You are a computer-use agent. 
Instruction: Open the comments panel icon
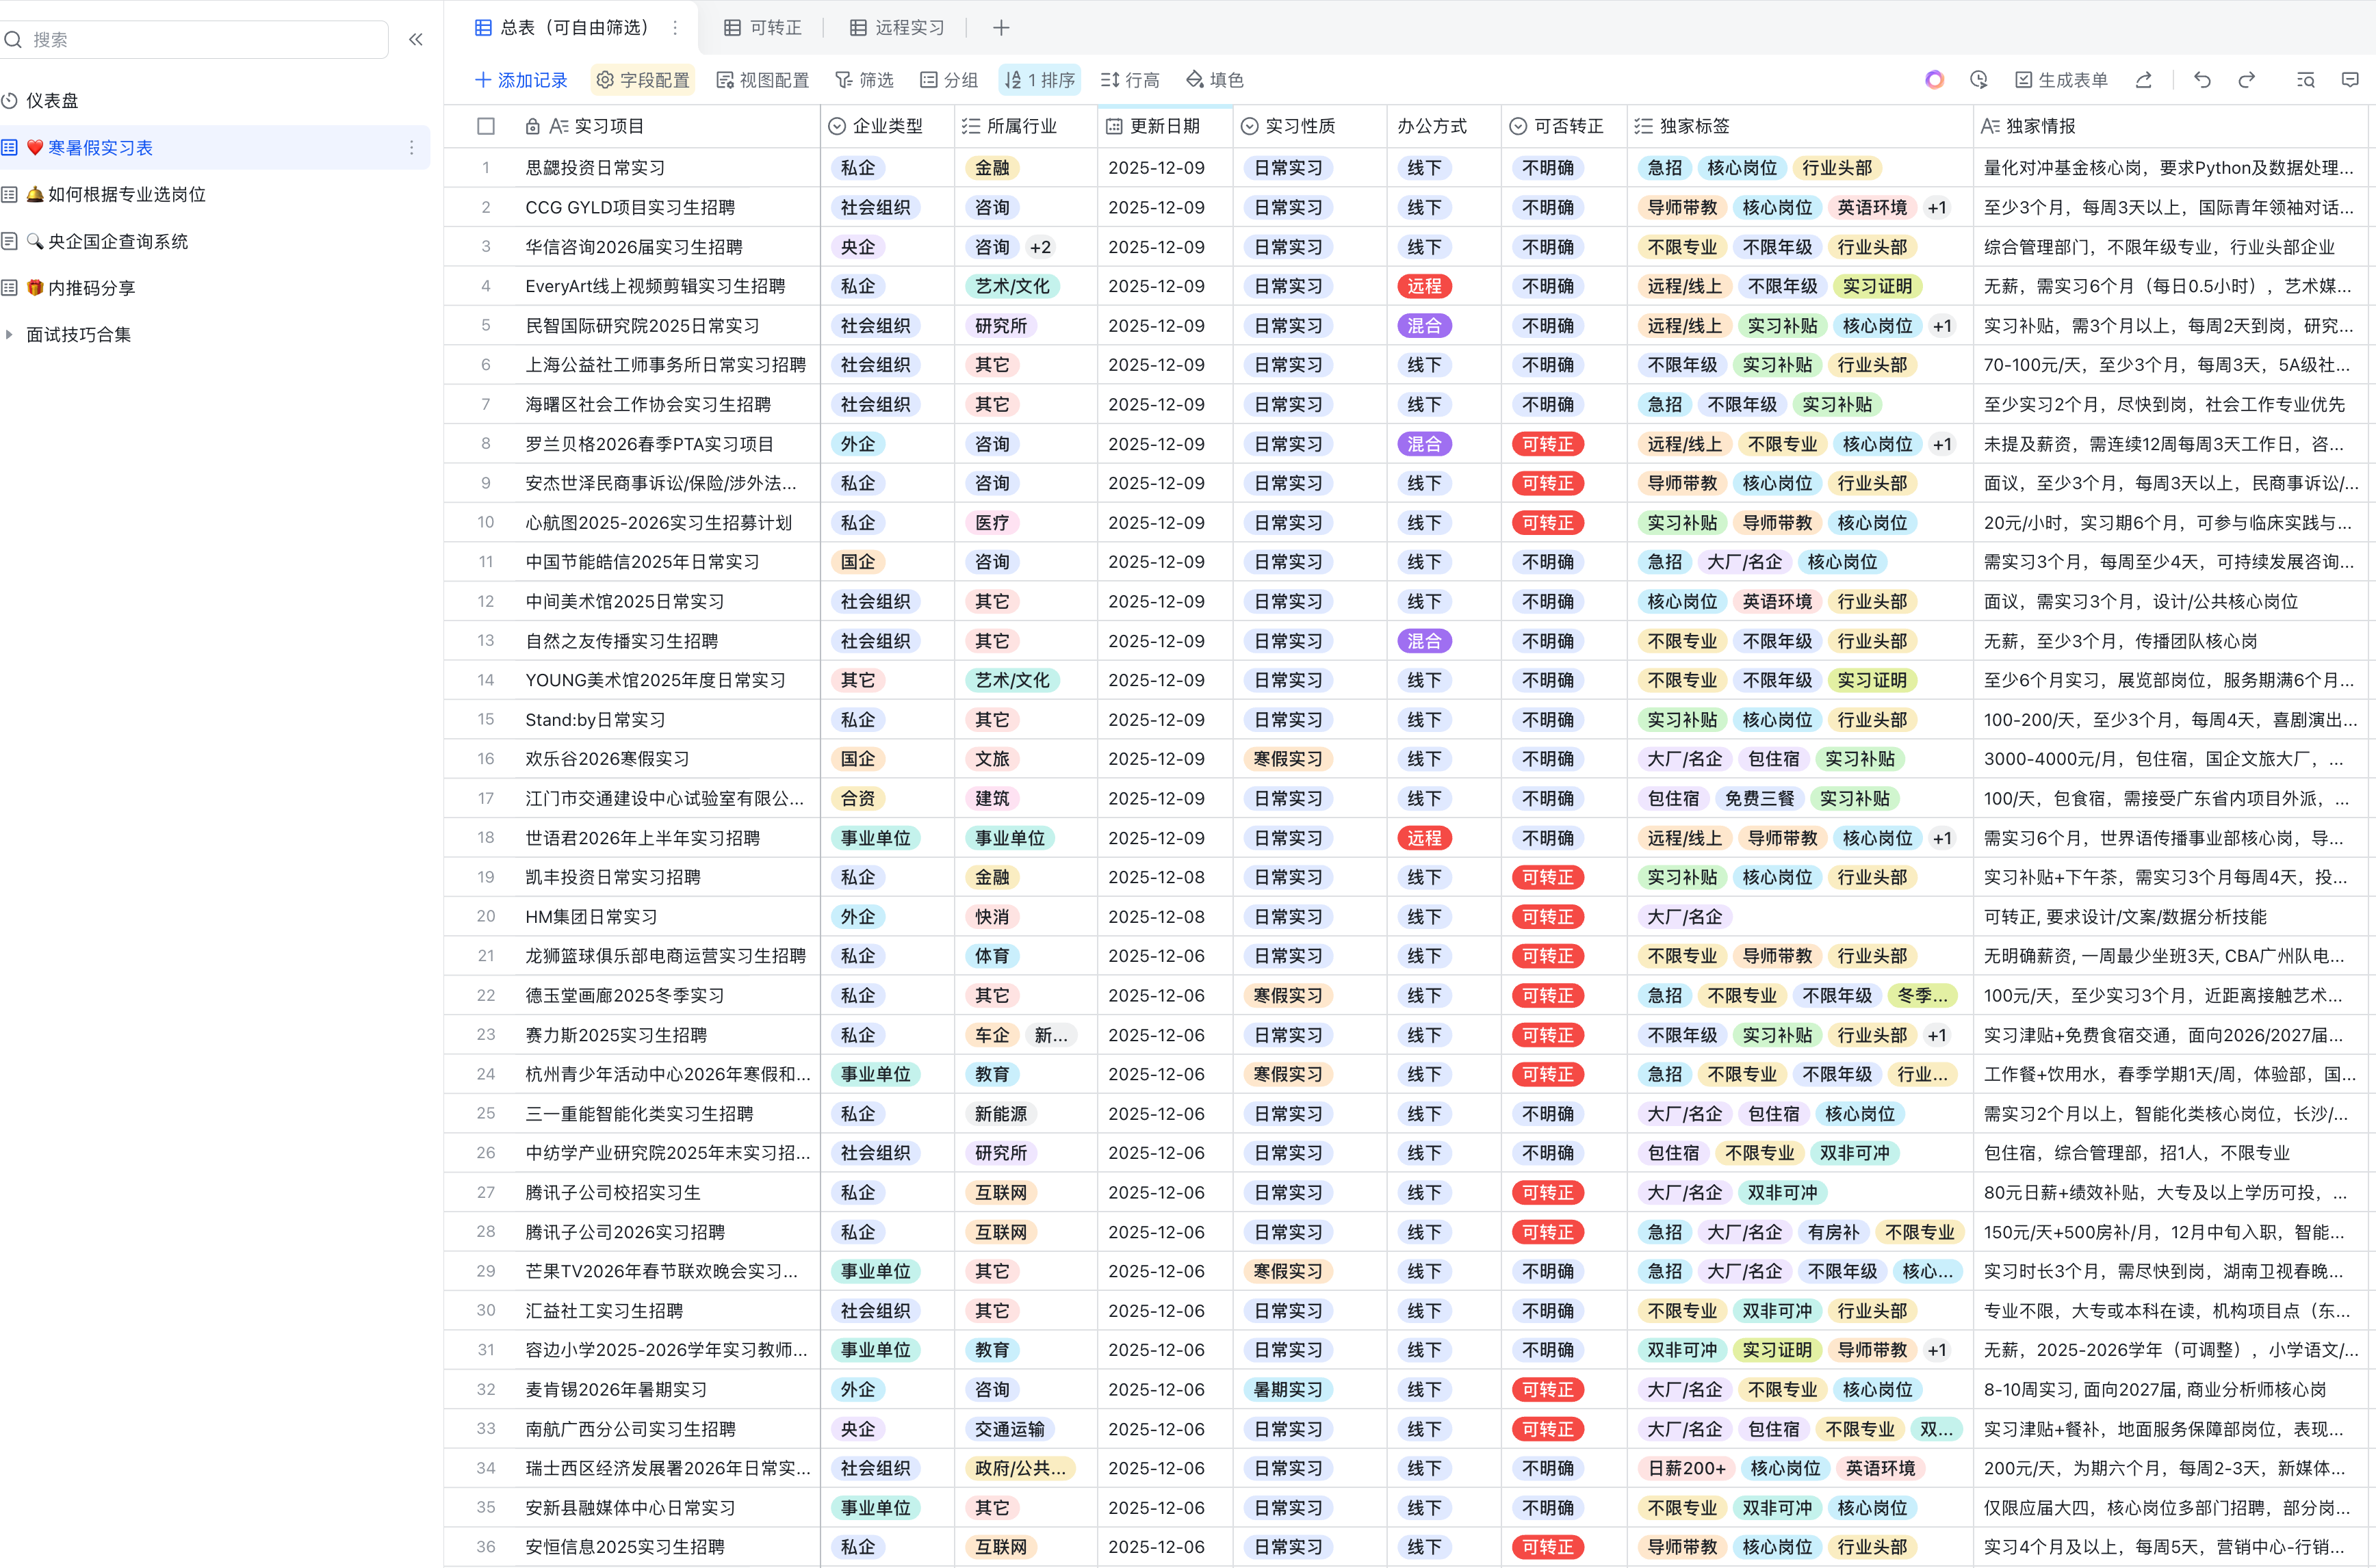2350,80
